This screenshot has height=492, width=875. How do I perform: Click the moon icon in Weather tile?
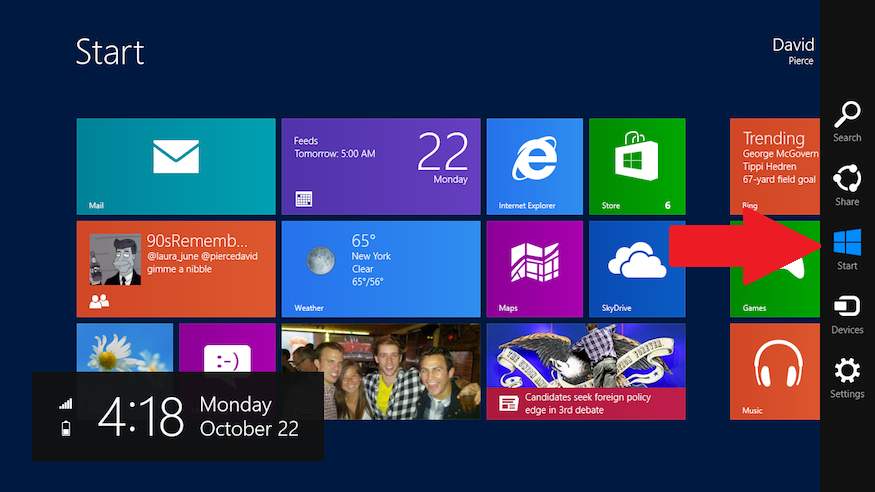coord(321,261)
